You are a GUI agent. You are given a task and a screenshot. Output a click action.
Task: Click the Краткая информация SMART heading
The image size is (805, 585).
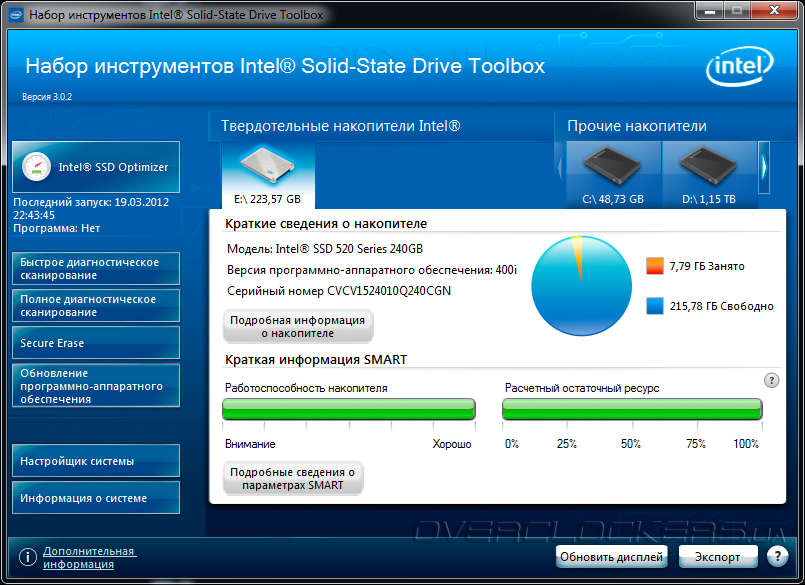[x=316, y=360]
